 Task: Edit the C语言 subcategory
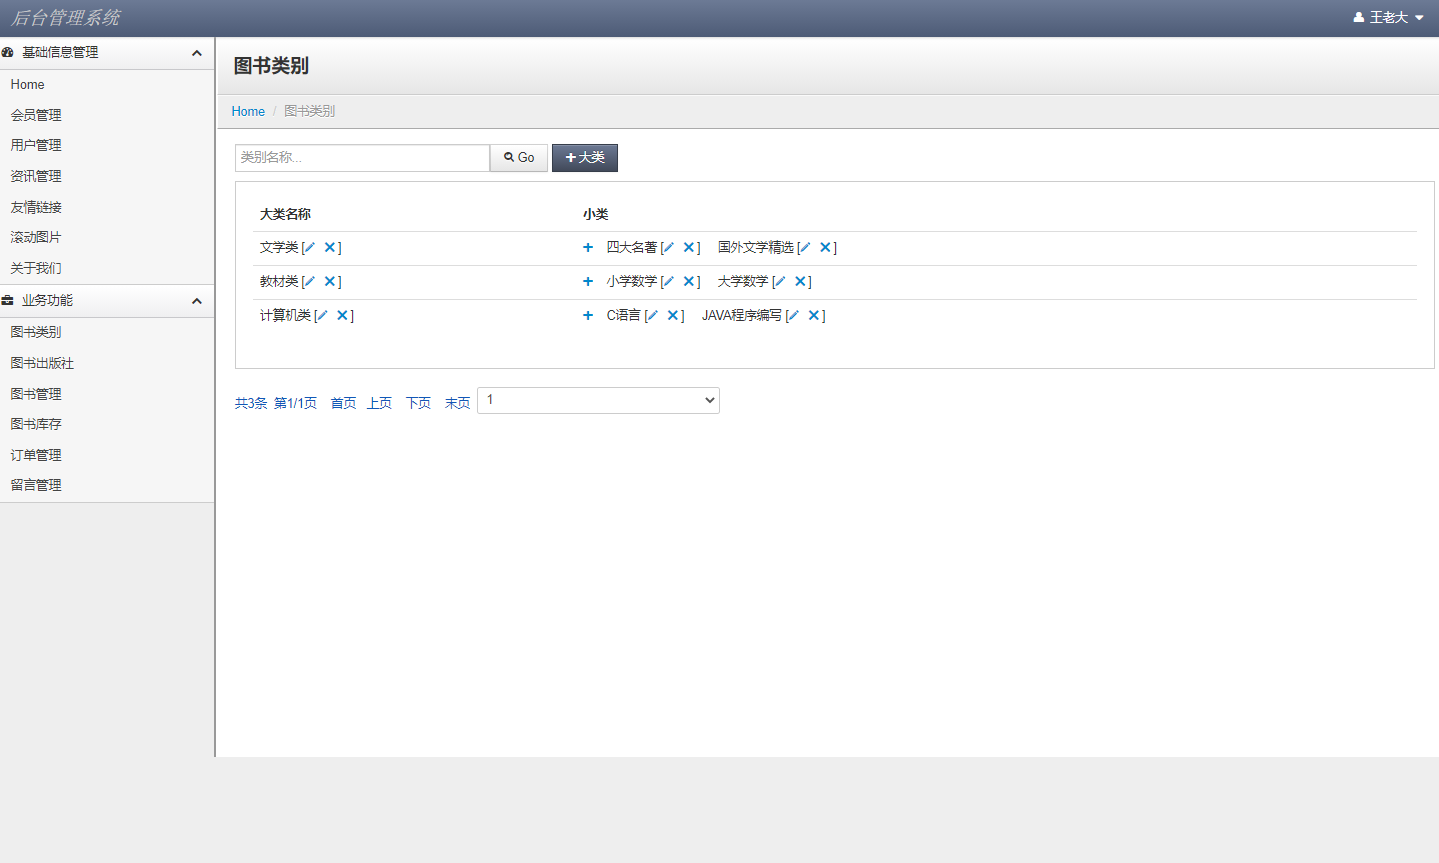651,315
